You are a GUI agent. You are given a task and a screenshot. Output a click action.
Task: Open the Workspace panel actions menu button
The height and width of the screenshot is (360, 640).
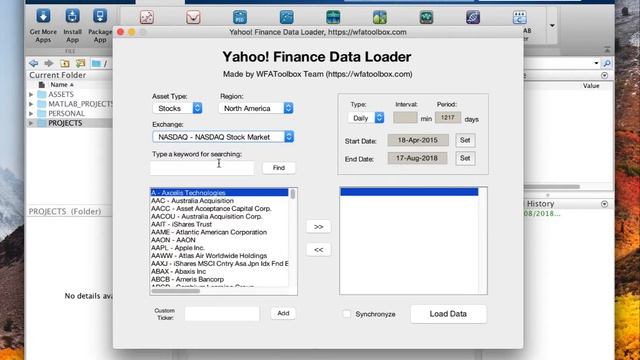[604, 76]
